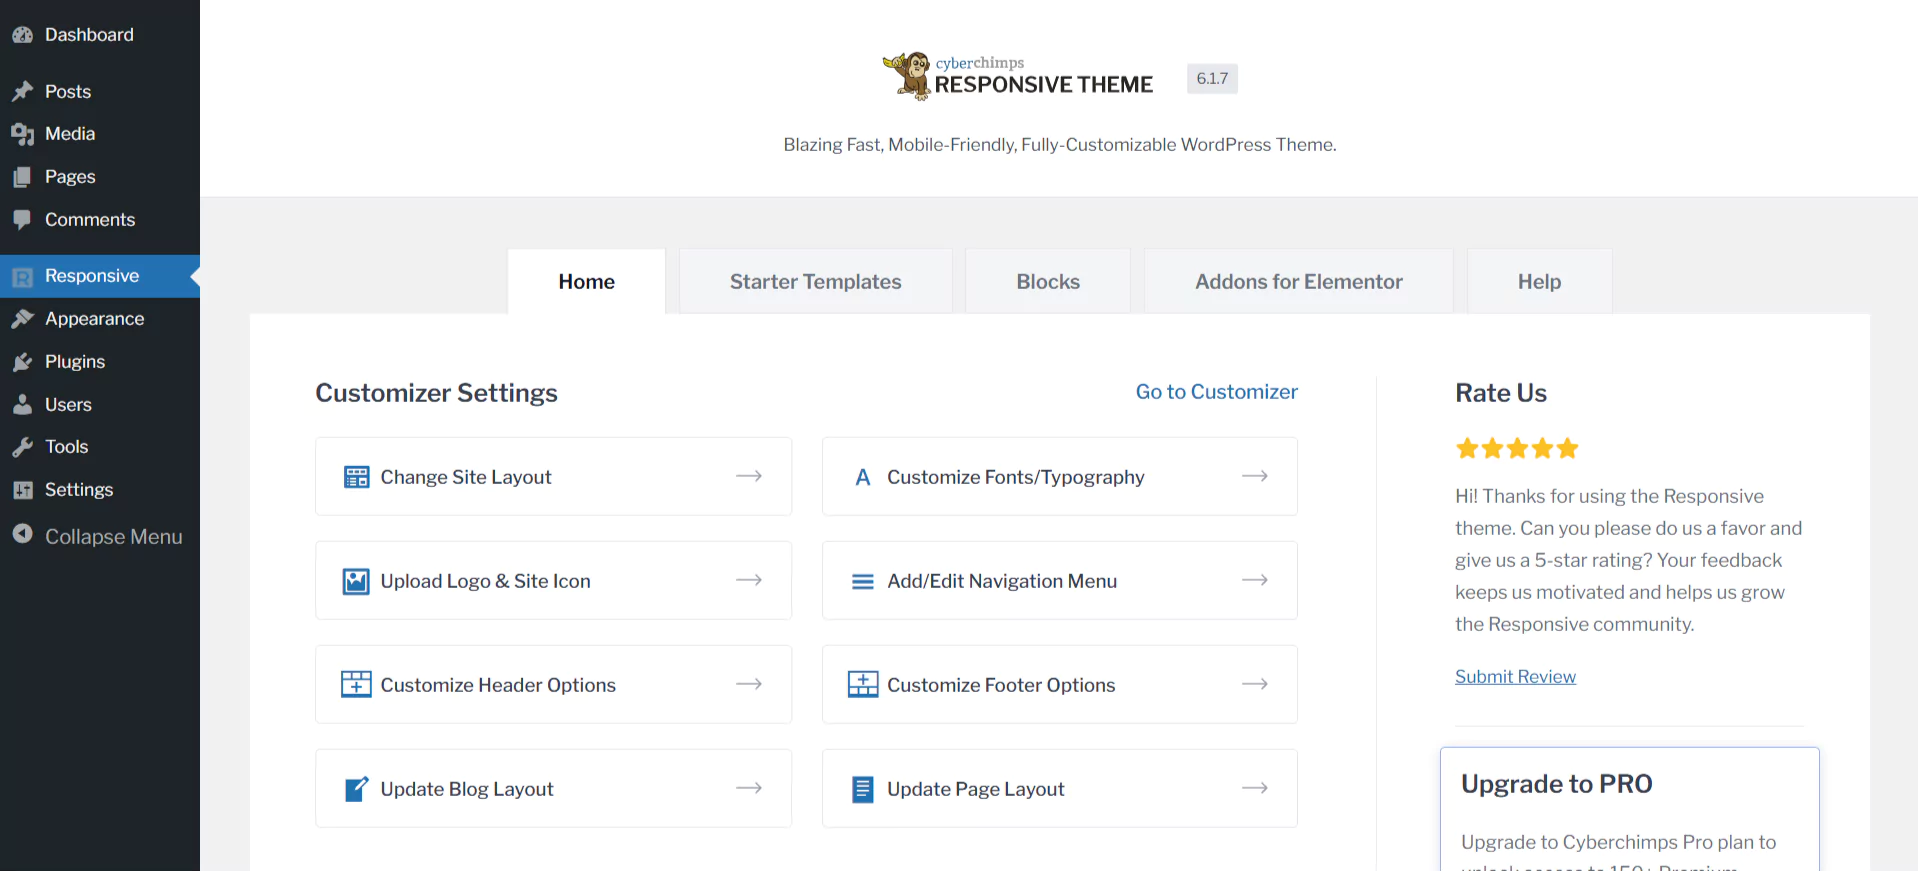Open the Plugins menu item

pos(100,362)
